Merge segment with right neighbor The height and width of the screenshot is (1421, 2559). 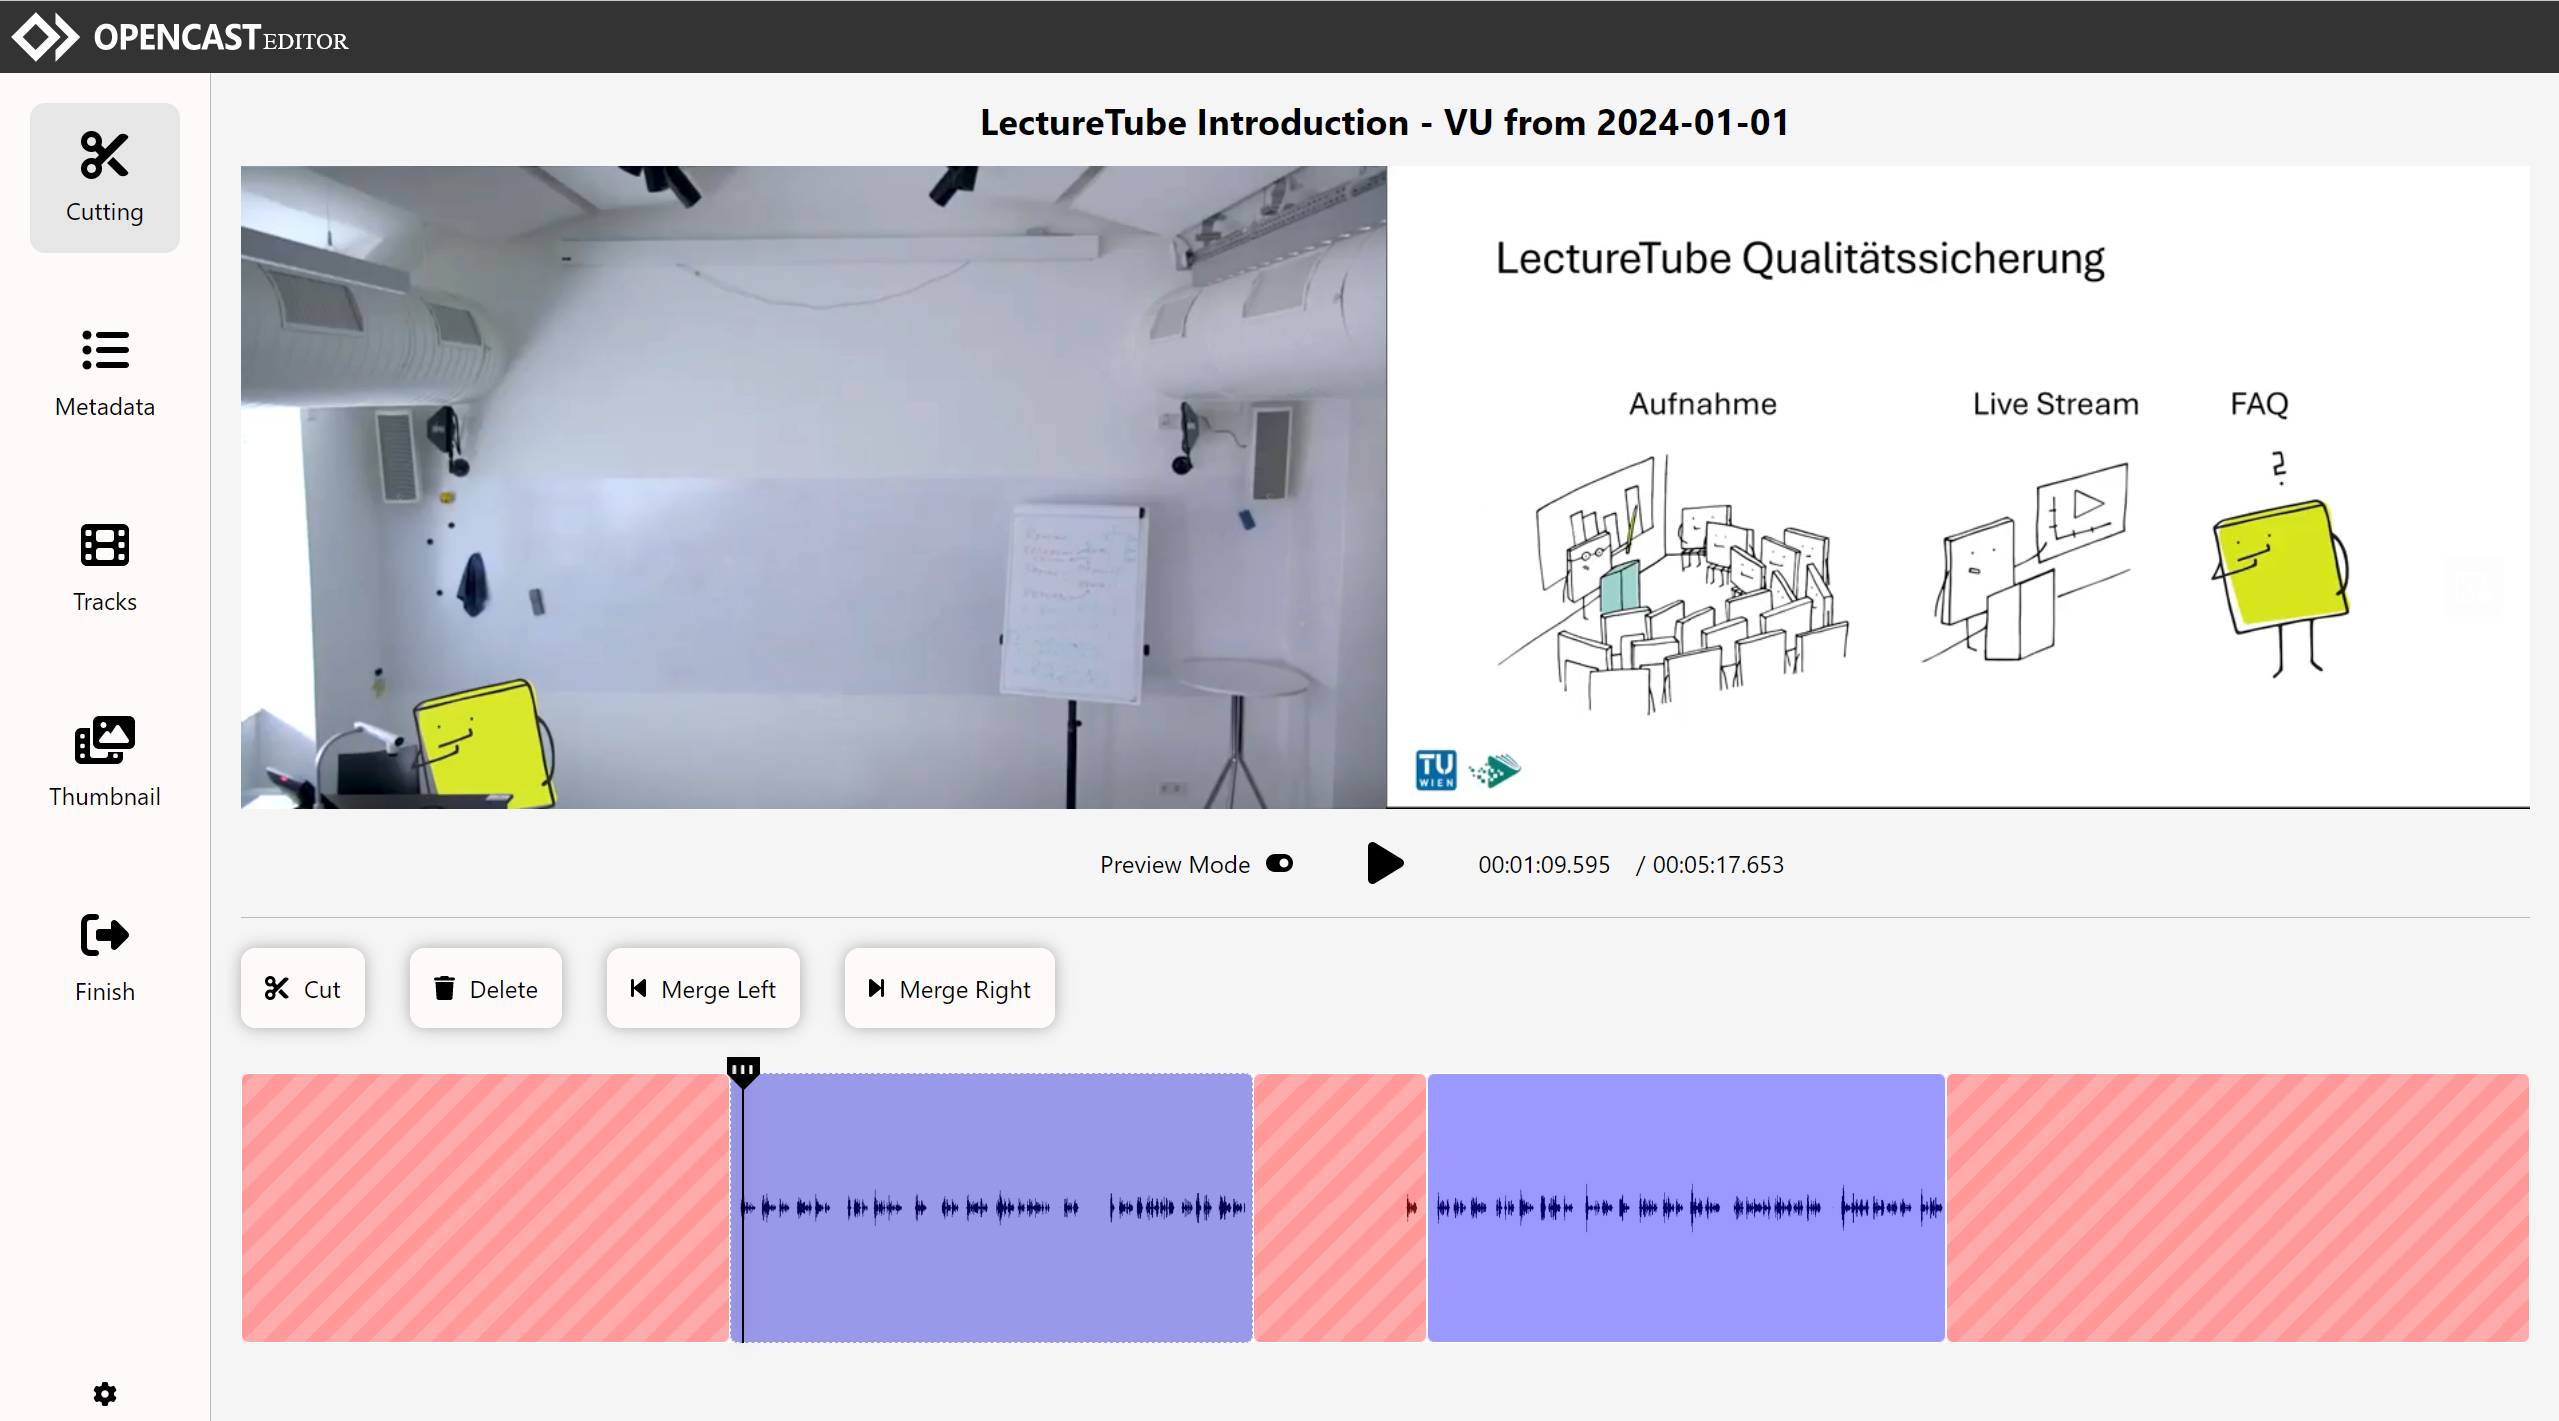[x=950, y=988]
